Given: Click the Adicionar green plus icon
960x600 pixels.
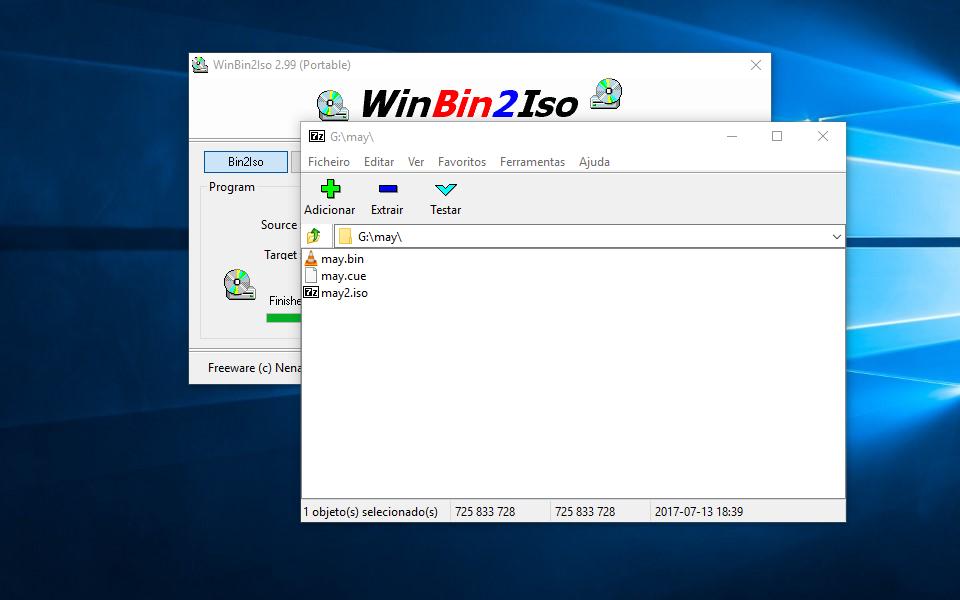Looking at the screenshot, I should tap(329, 188).
